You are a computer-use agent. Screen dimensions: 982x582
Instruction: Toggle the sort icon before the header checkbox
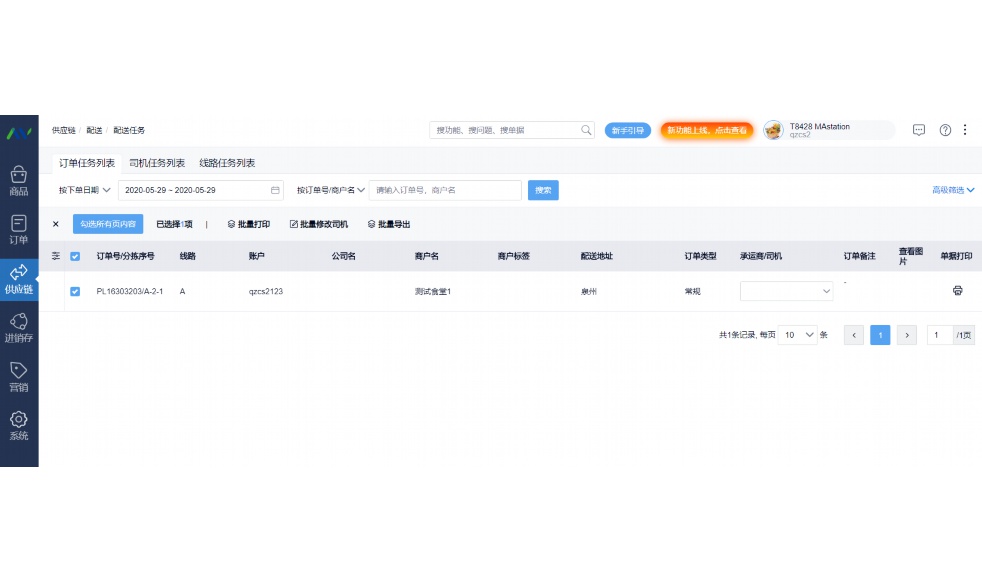click(x=56, y=256)
